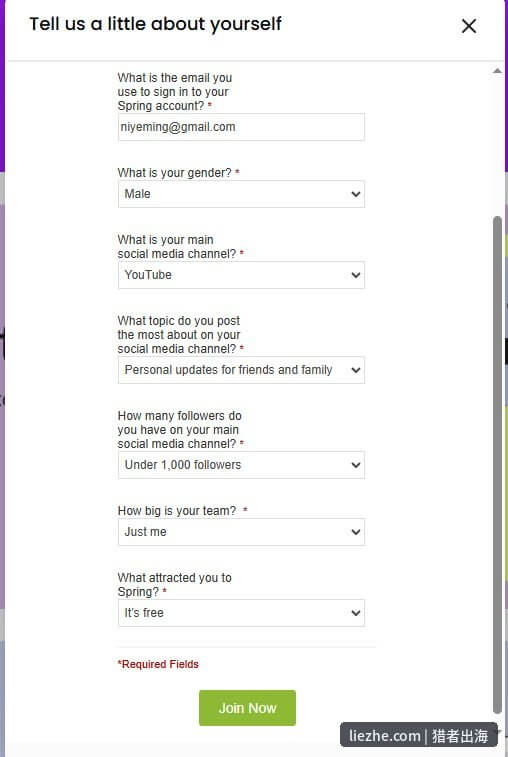Viewport: 508px width, 757px height.
Task: Click the scroll-up arrow above the scrollbar
Action: (497, 71)
